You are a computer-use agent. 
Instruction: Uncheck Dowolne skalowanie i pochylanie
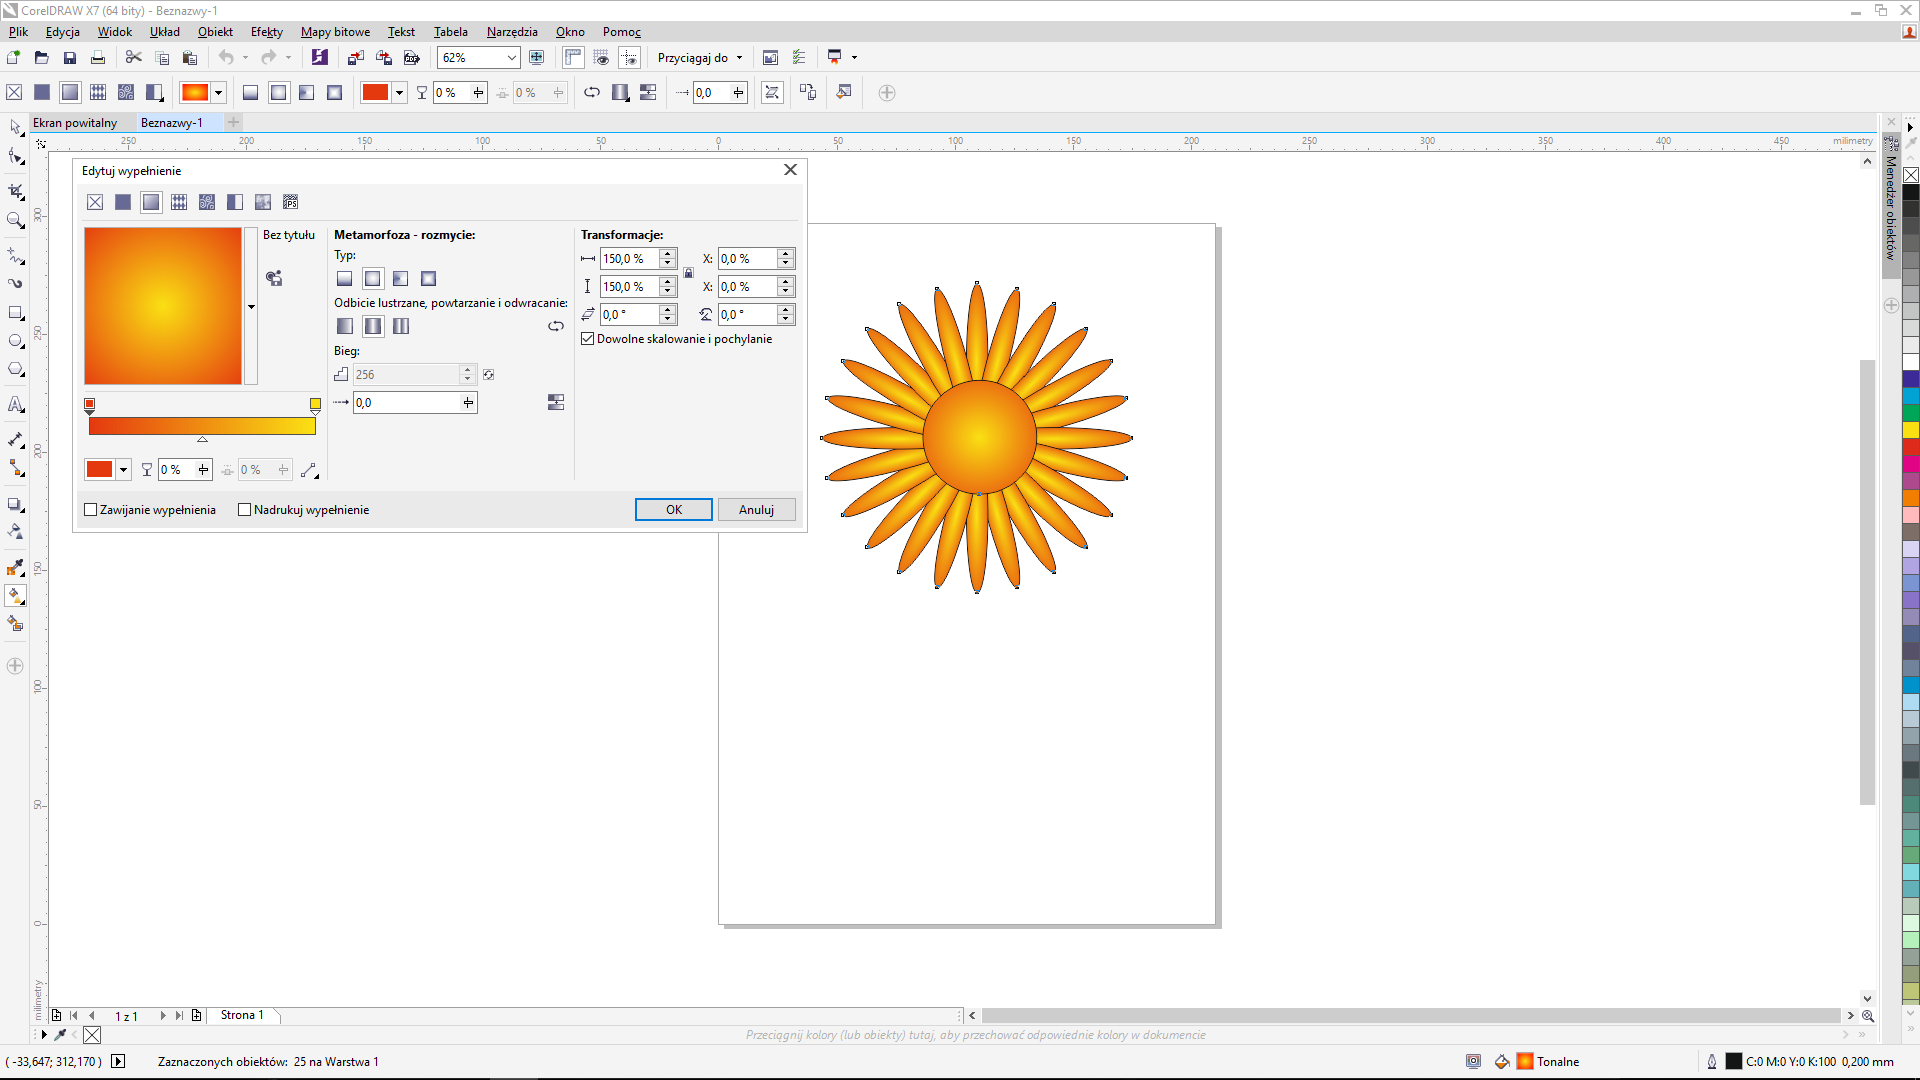[x=588, y=339]
